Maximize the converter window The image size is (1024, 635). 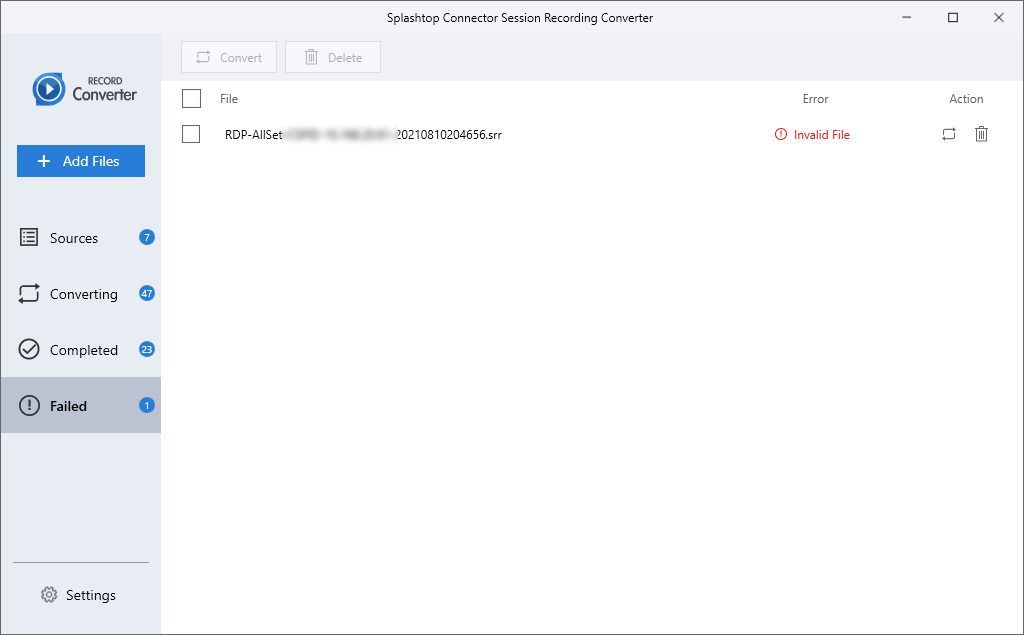tap(953, 18)
